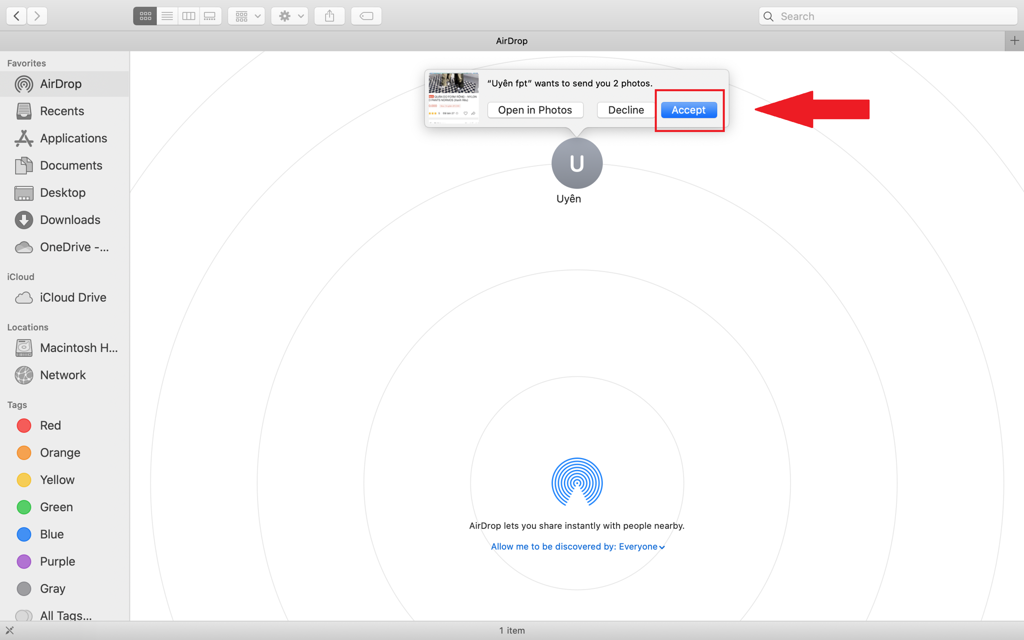The image size is (1024, 640).
Task: Switch to column view in toolbar
Action: (x=189, y=16)
